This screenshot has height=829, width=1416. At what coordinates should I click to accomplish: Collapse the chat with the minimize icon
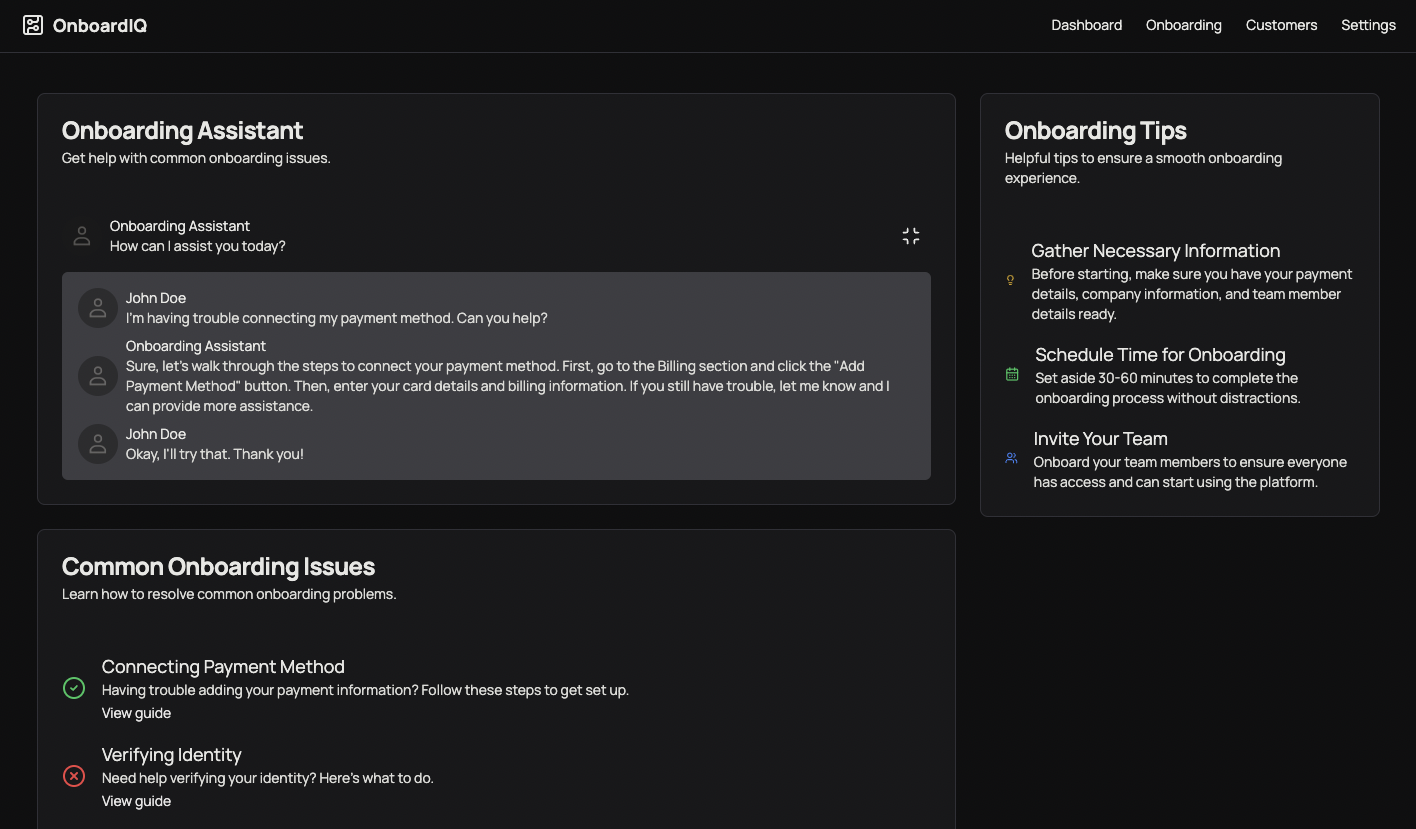pyautogui.click(x=910, y=236)
